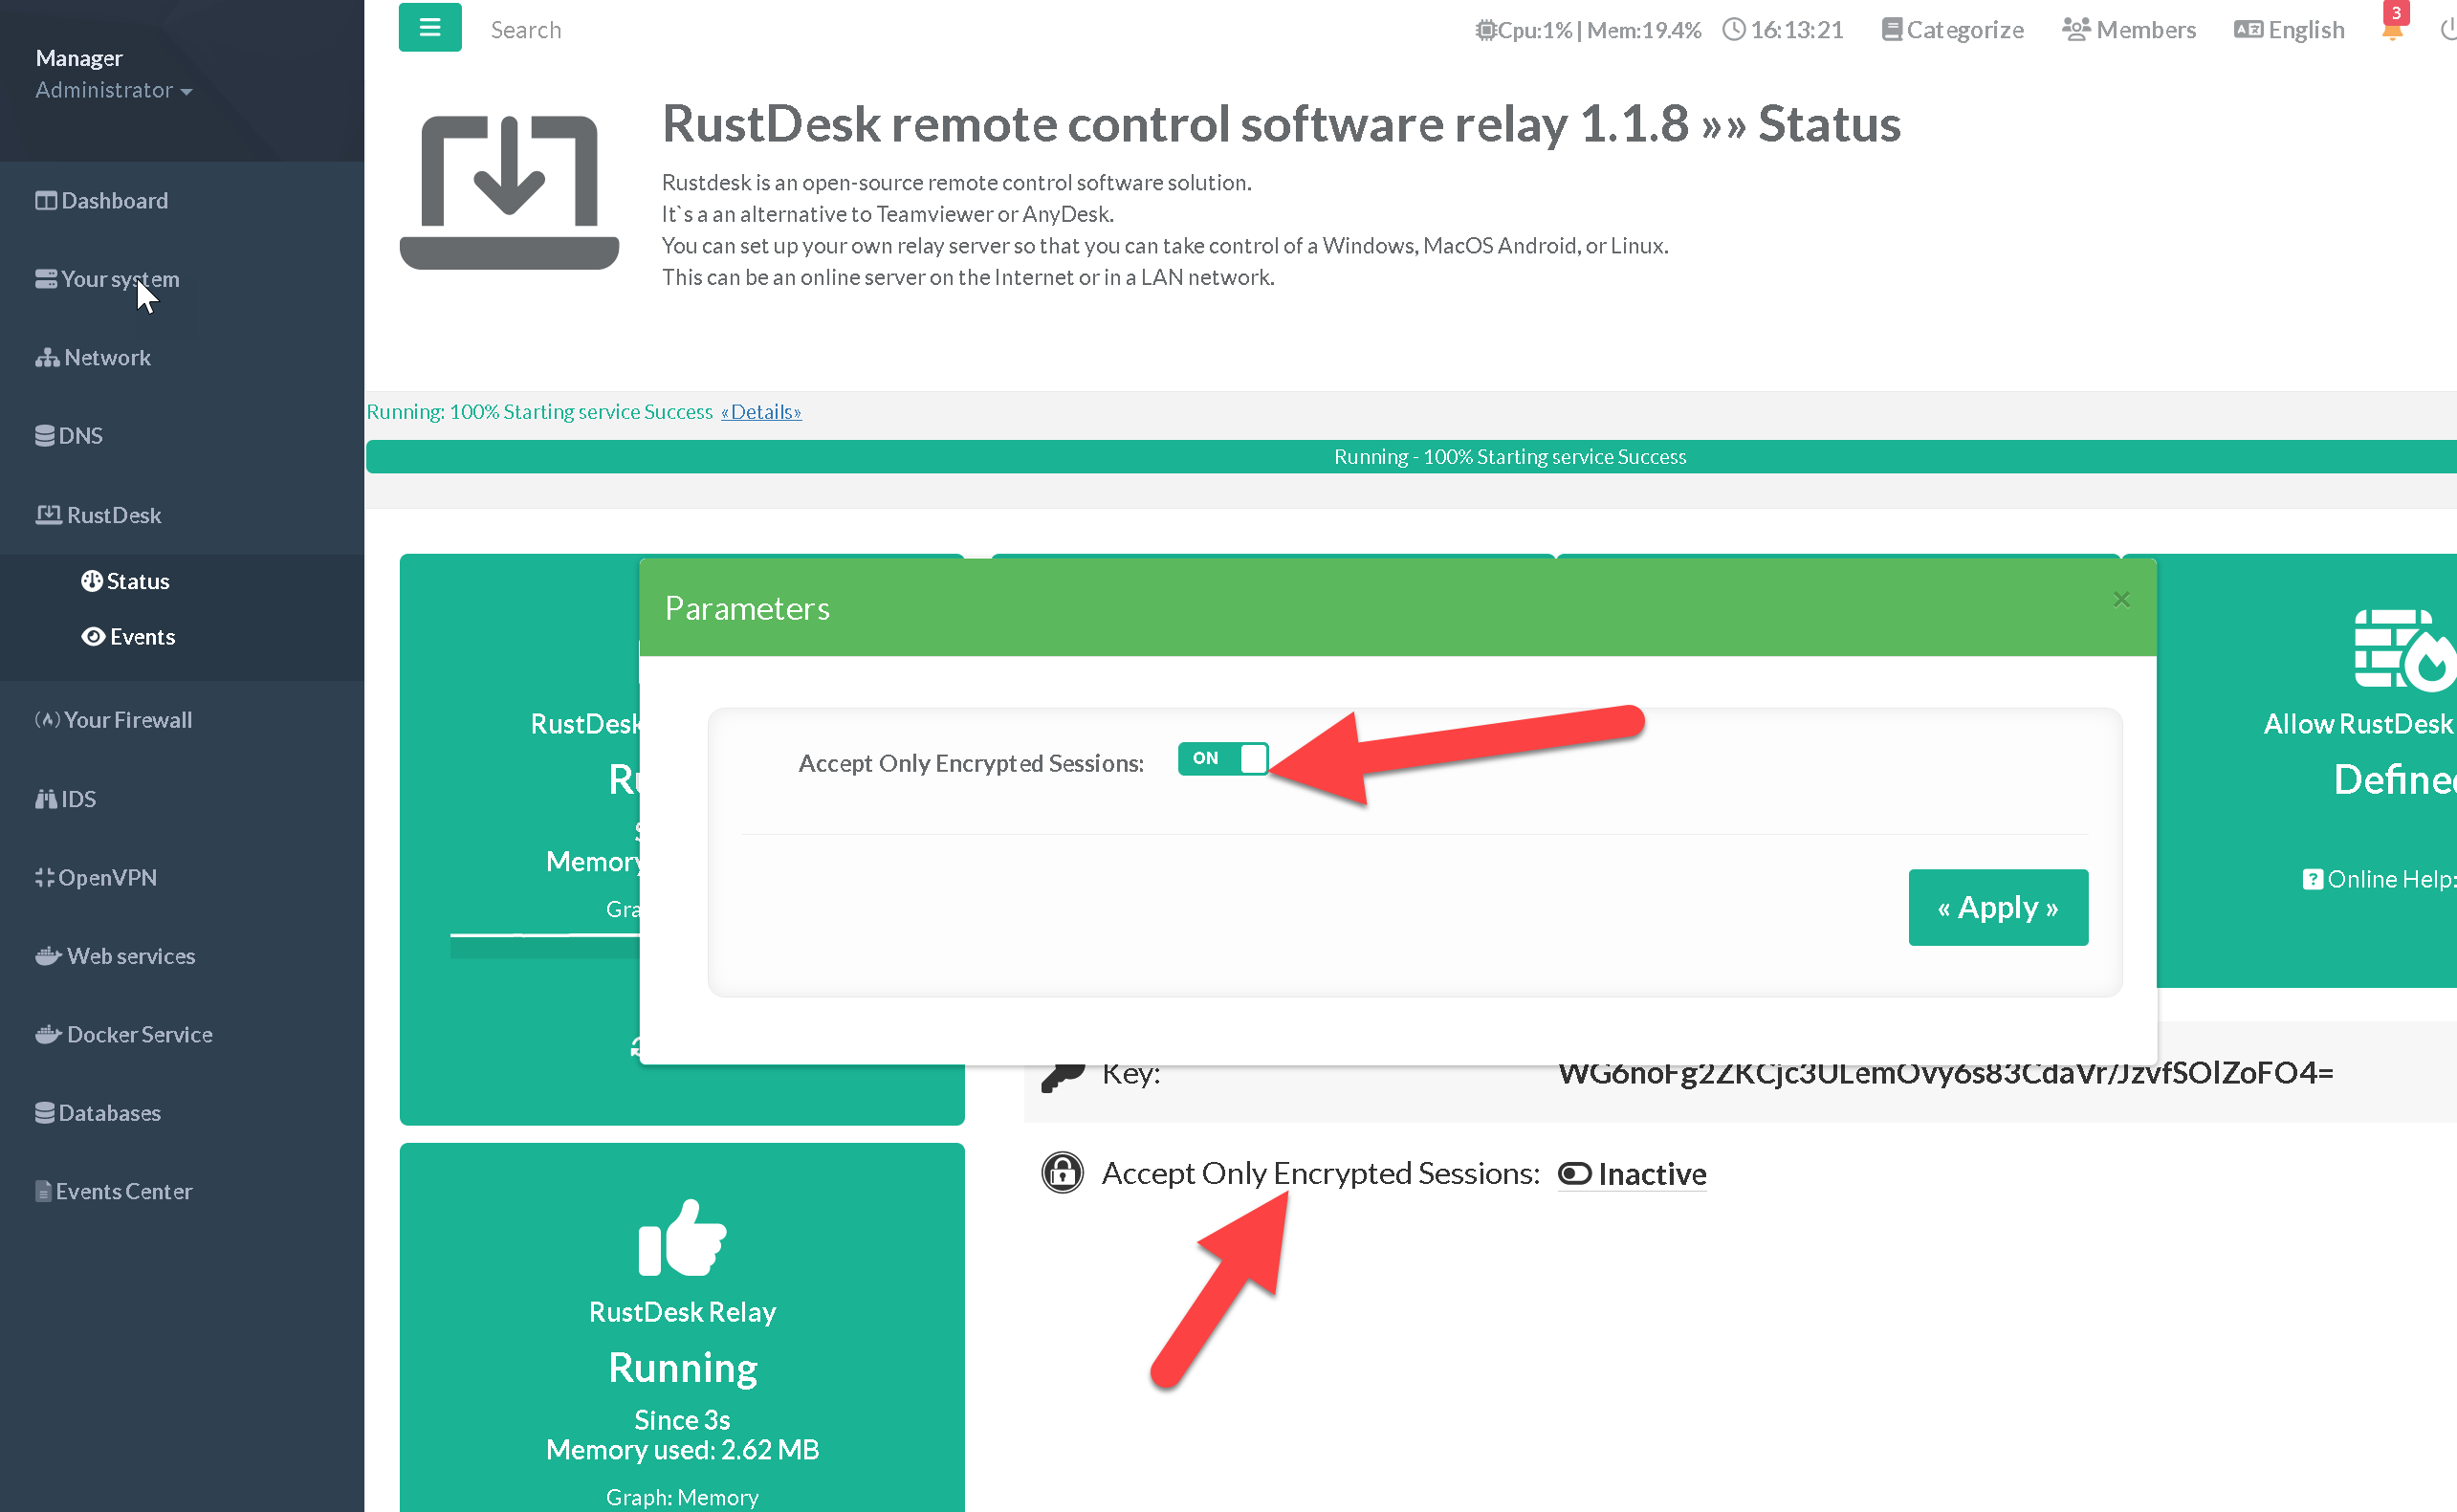Open the Events submenu item
The image size is (2457, 1512).
coord(141,637)
